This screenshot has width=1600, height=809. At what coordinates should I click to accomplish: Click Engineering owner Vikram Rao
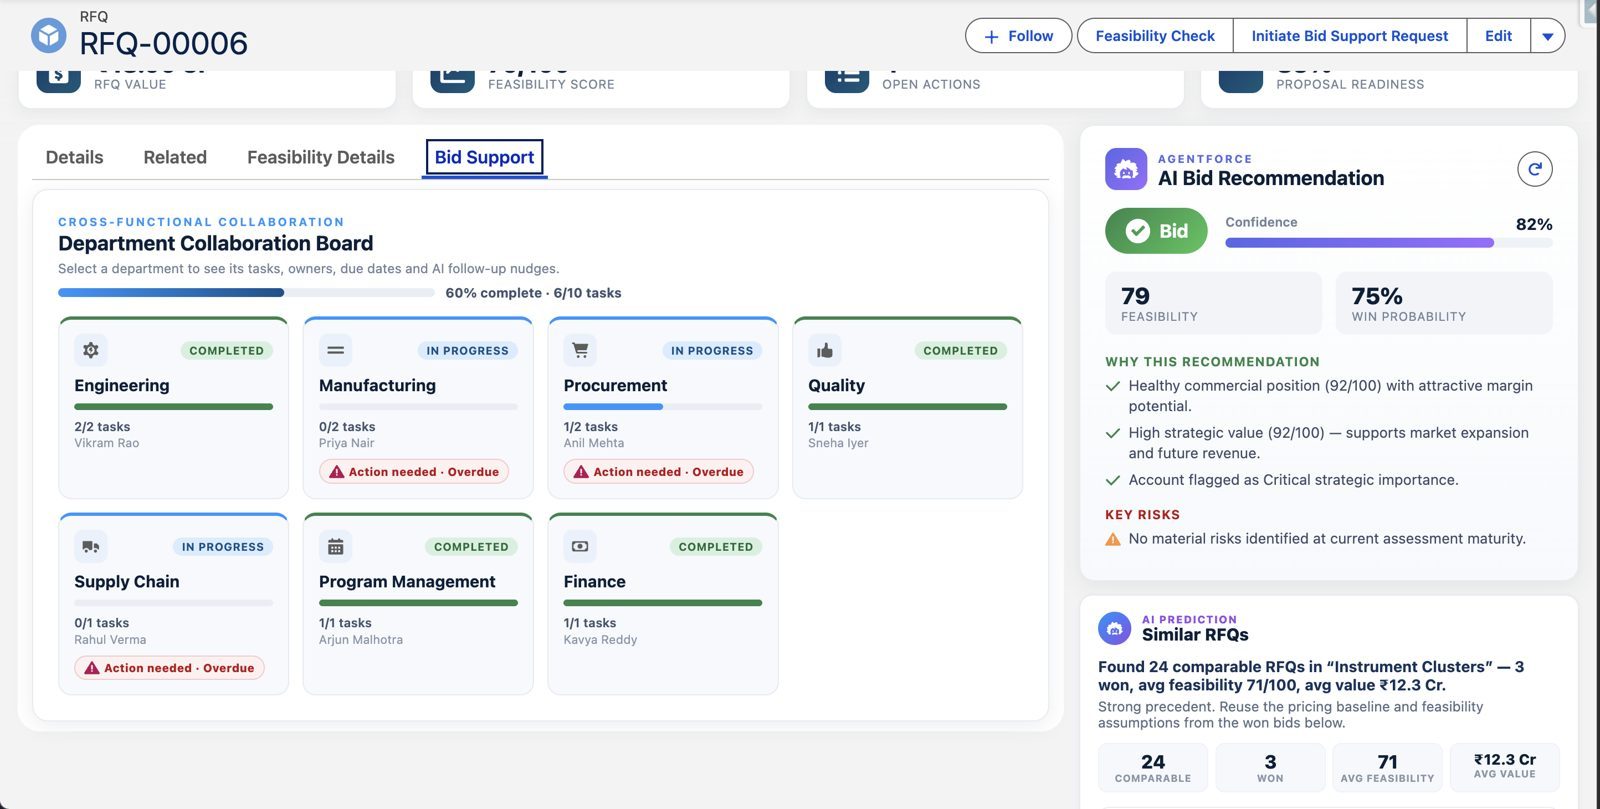point(107,443)
